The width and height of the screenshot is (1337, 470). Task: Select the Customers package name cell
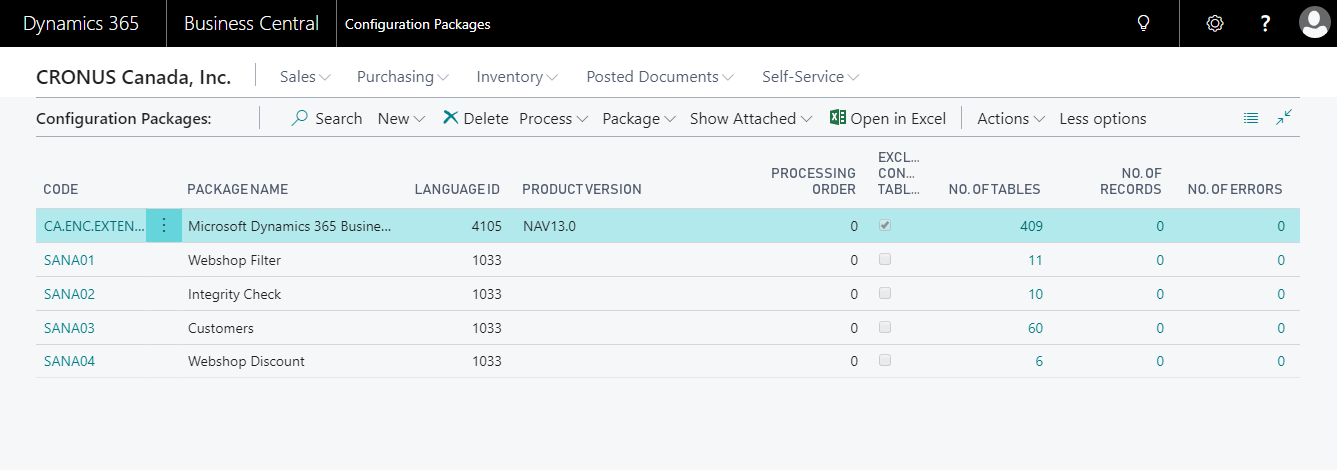click(x=221, y=328)
